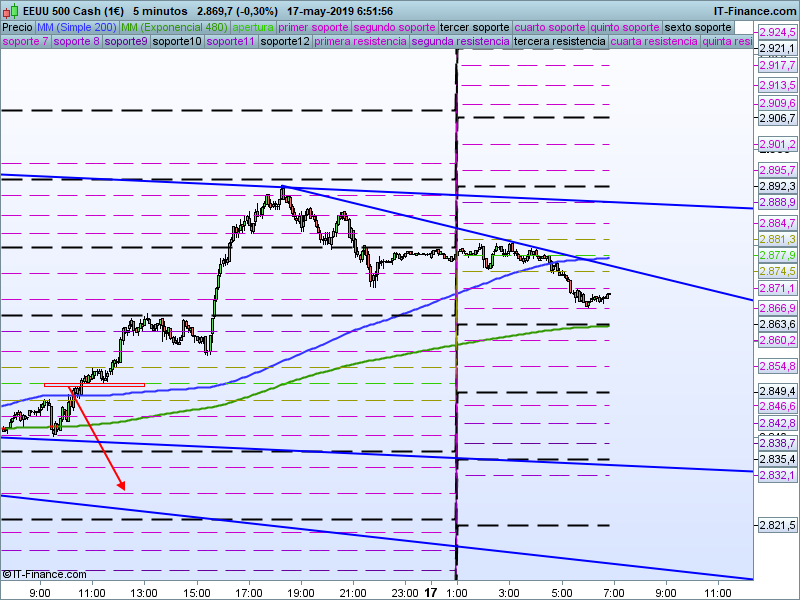Select the primera resistencia label
The width and height of the screenshot is (800, 600).
[x=360, y=41]
